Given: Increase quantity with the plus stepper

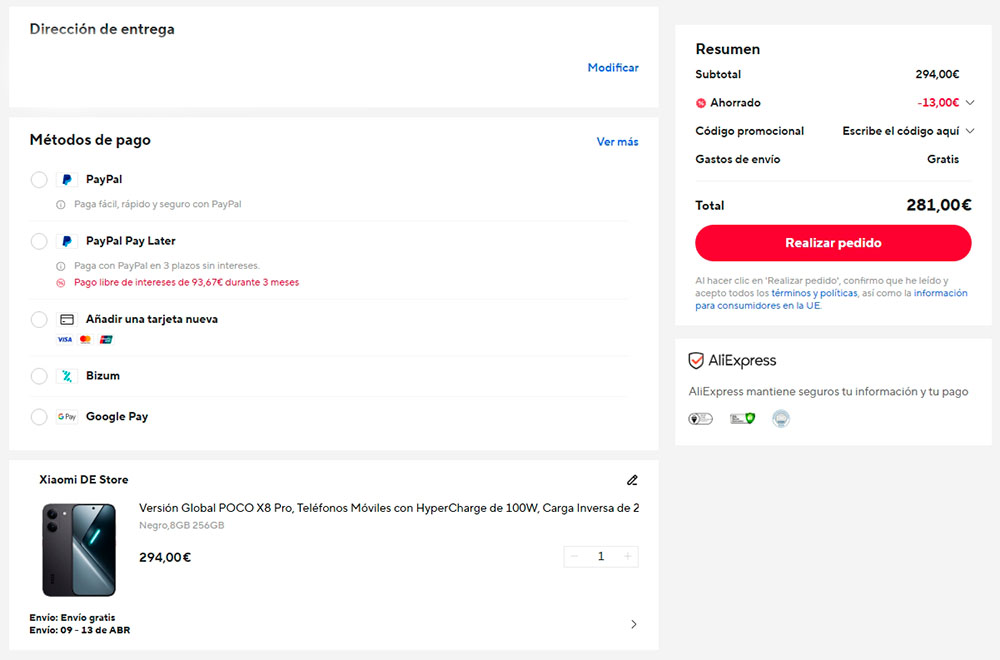Looking at the screenshot, I should (626, 556).
